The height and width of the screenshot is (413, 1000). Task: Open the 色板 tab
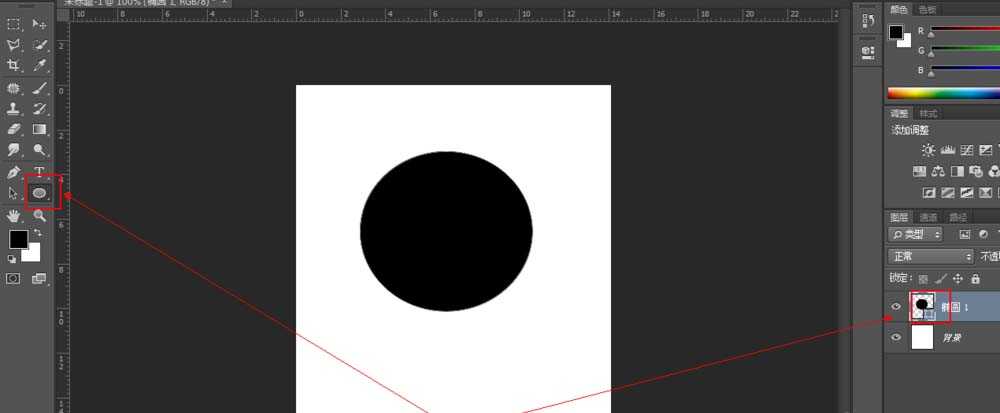click(927, 9)
